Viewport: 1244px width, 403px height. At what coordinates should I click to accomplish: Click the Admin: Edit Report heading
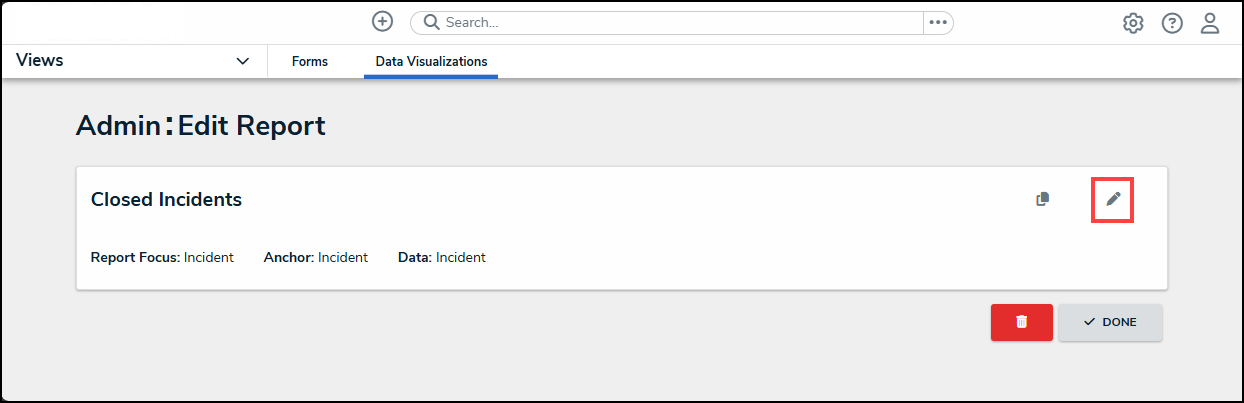coord(201,125)
